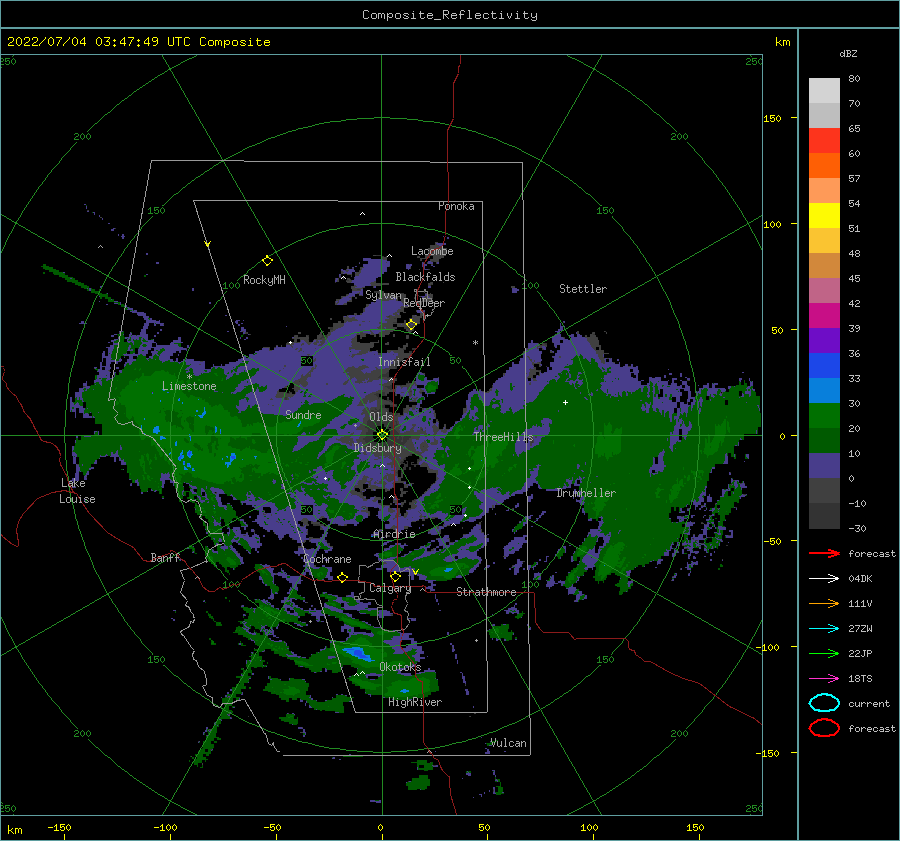
Task: Click the magenta 18TS arrow legend icon
Action: pyautogui.click(x=824, y=679)
